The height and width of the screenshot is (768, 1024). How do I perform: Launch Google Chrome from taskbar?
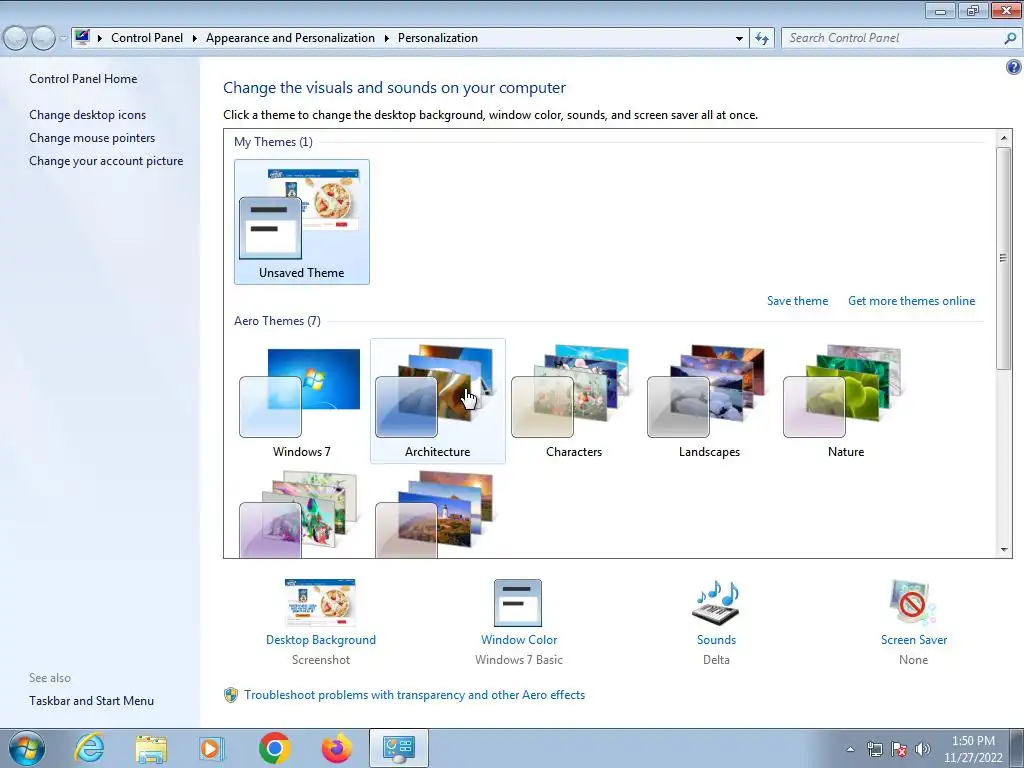click(274, 748)
